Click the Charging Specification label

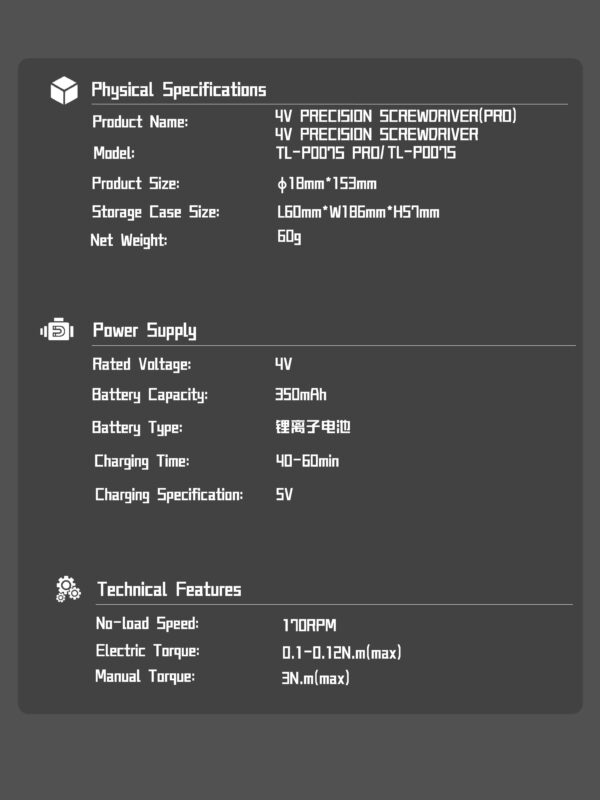pos(168,495)
